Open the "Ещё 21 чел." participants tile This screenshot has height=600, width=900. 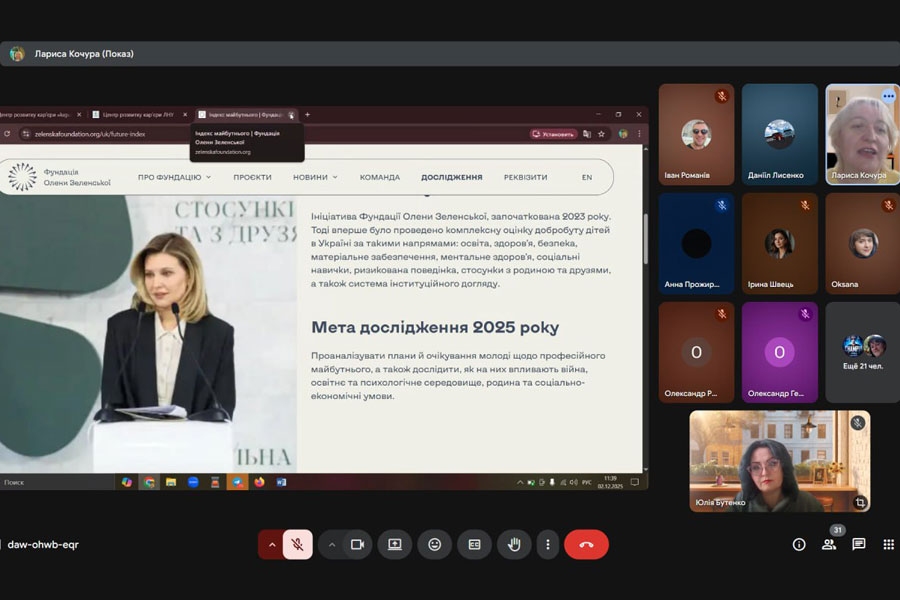(862, 352)
